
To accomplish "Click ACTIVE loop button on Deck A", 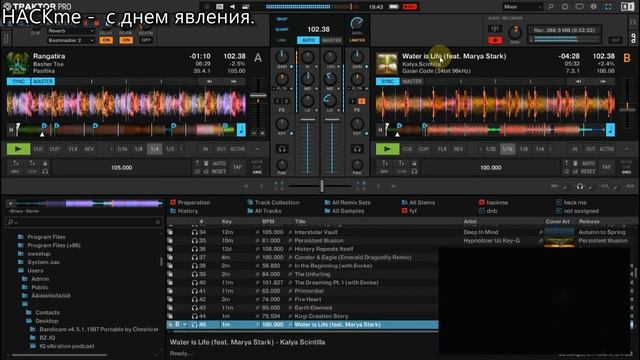I will tap(238, 149).
